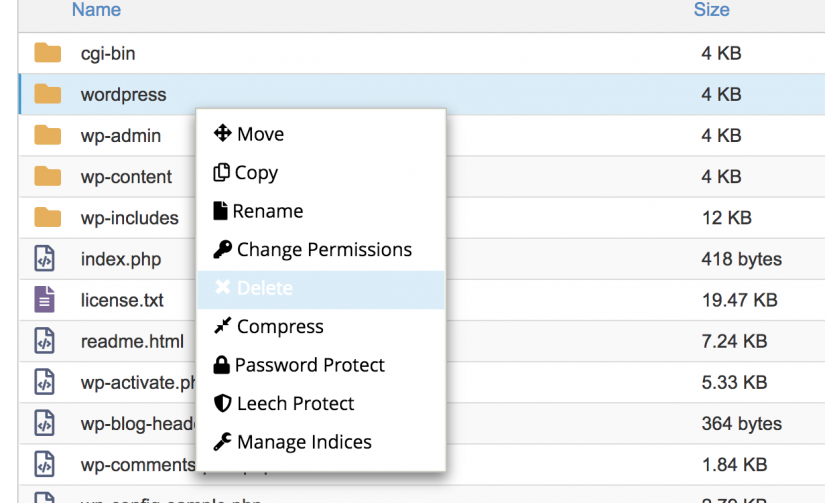
Task: Click the Rename file icon in context menu
Action: pyautogui.click(x=220, y=210)
